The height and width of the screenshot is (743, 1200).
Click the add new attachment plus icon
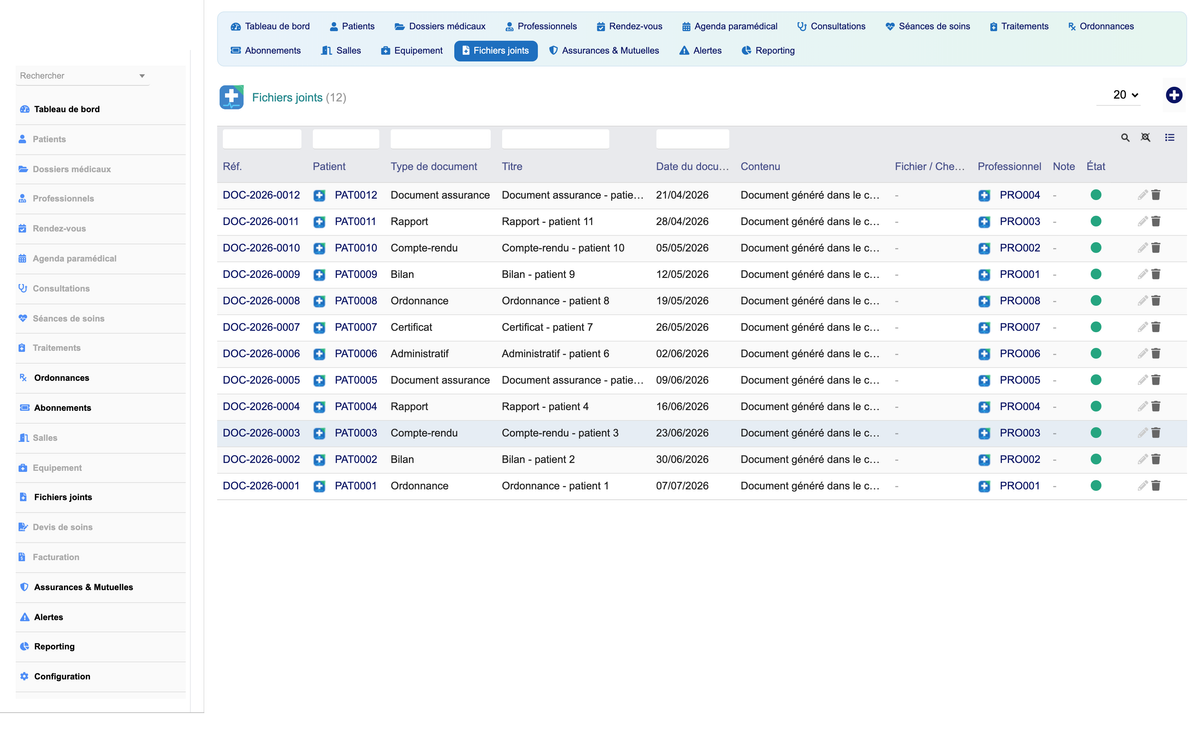coord(1174,95)
